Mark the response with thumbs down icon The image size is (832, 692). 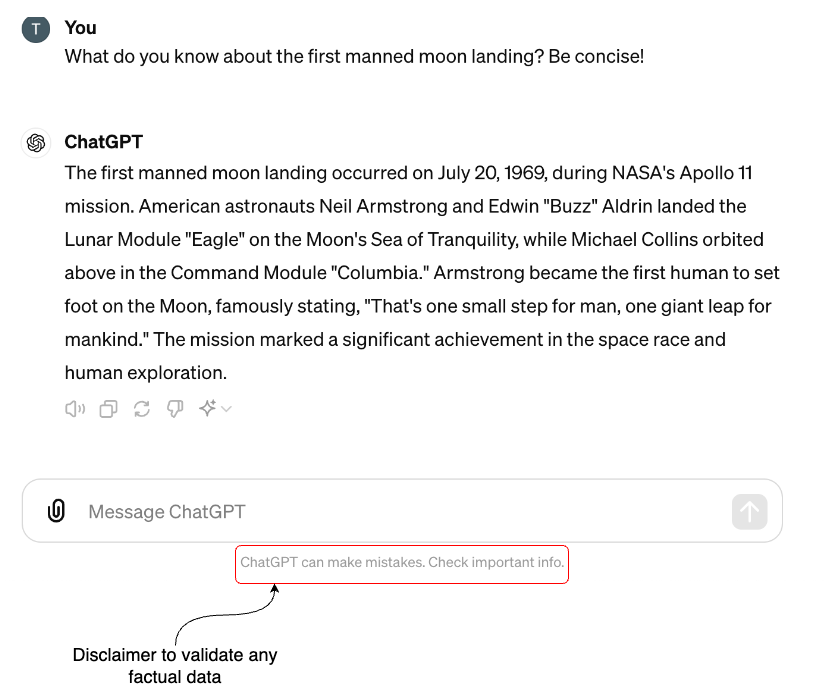pyautogui.click(x=175, y=408)
